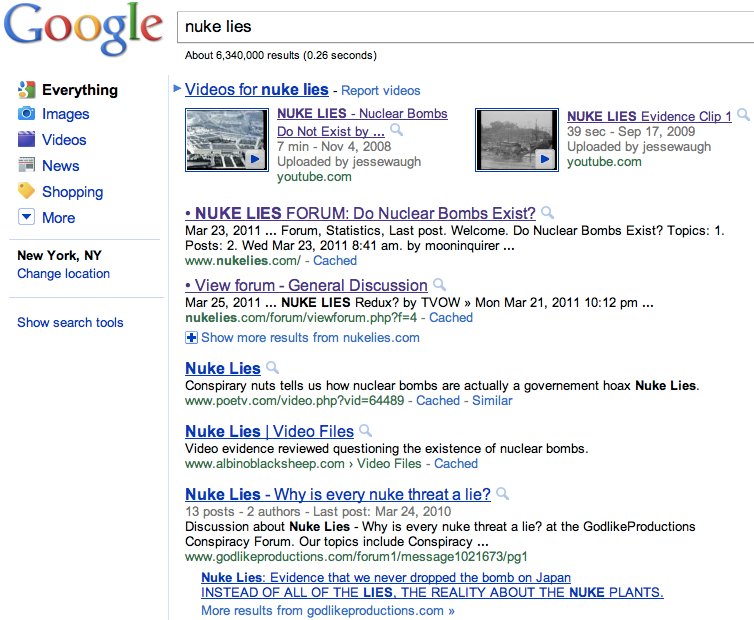Expand the More dropdown arrow in sidebar
754x620 pixels.
26,217
